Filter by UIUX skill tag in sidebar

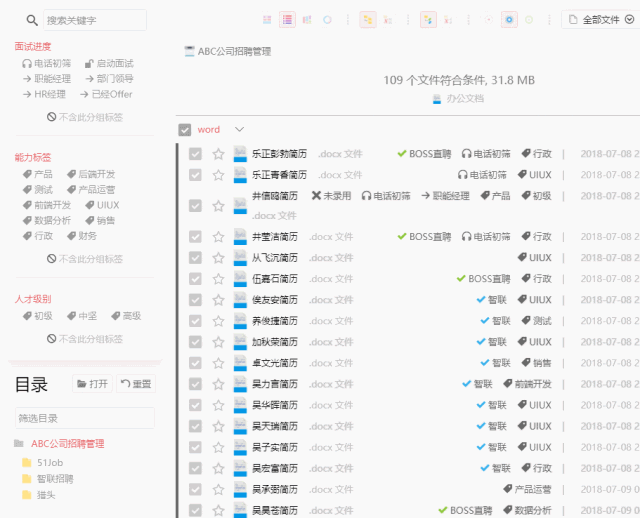[x=102, y=205]
